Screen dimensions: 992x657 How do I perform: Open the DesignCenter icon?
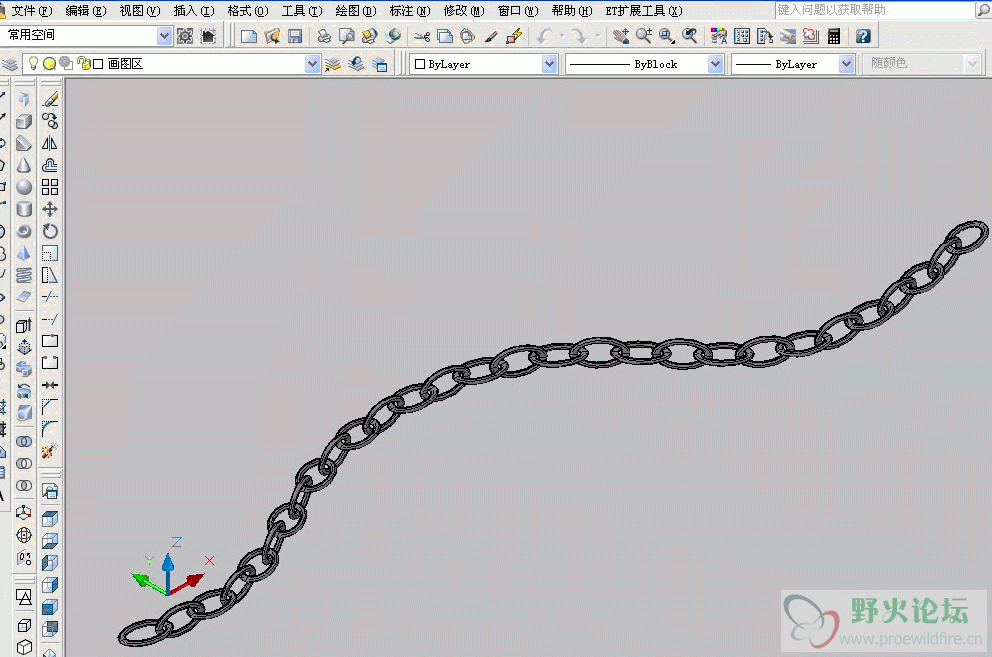(741, 36)
